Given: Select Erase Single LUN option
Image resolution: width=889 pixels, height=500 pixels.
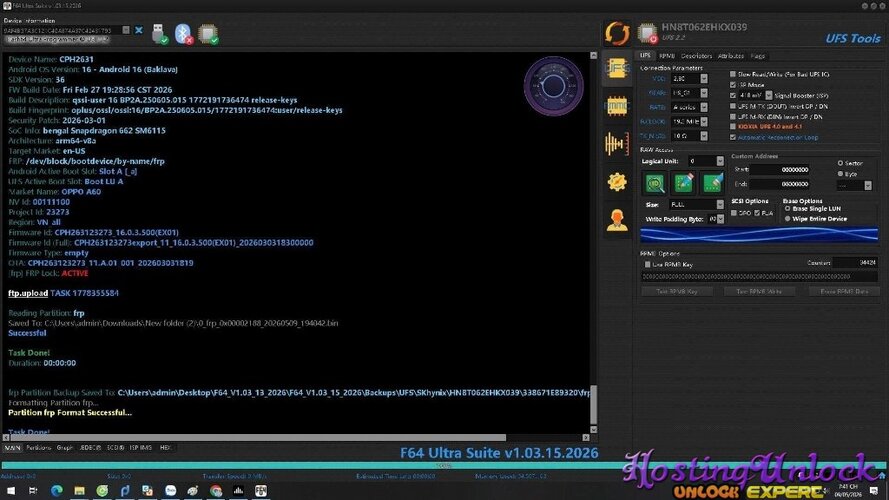Looking at the screenshot, I should (787, 209).
